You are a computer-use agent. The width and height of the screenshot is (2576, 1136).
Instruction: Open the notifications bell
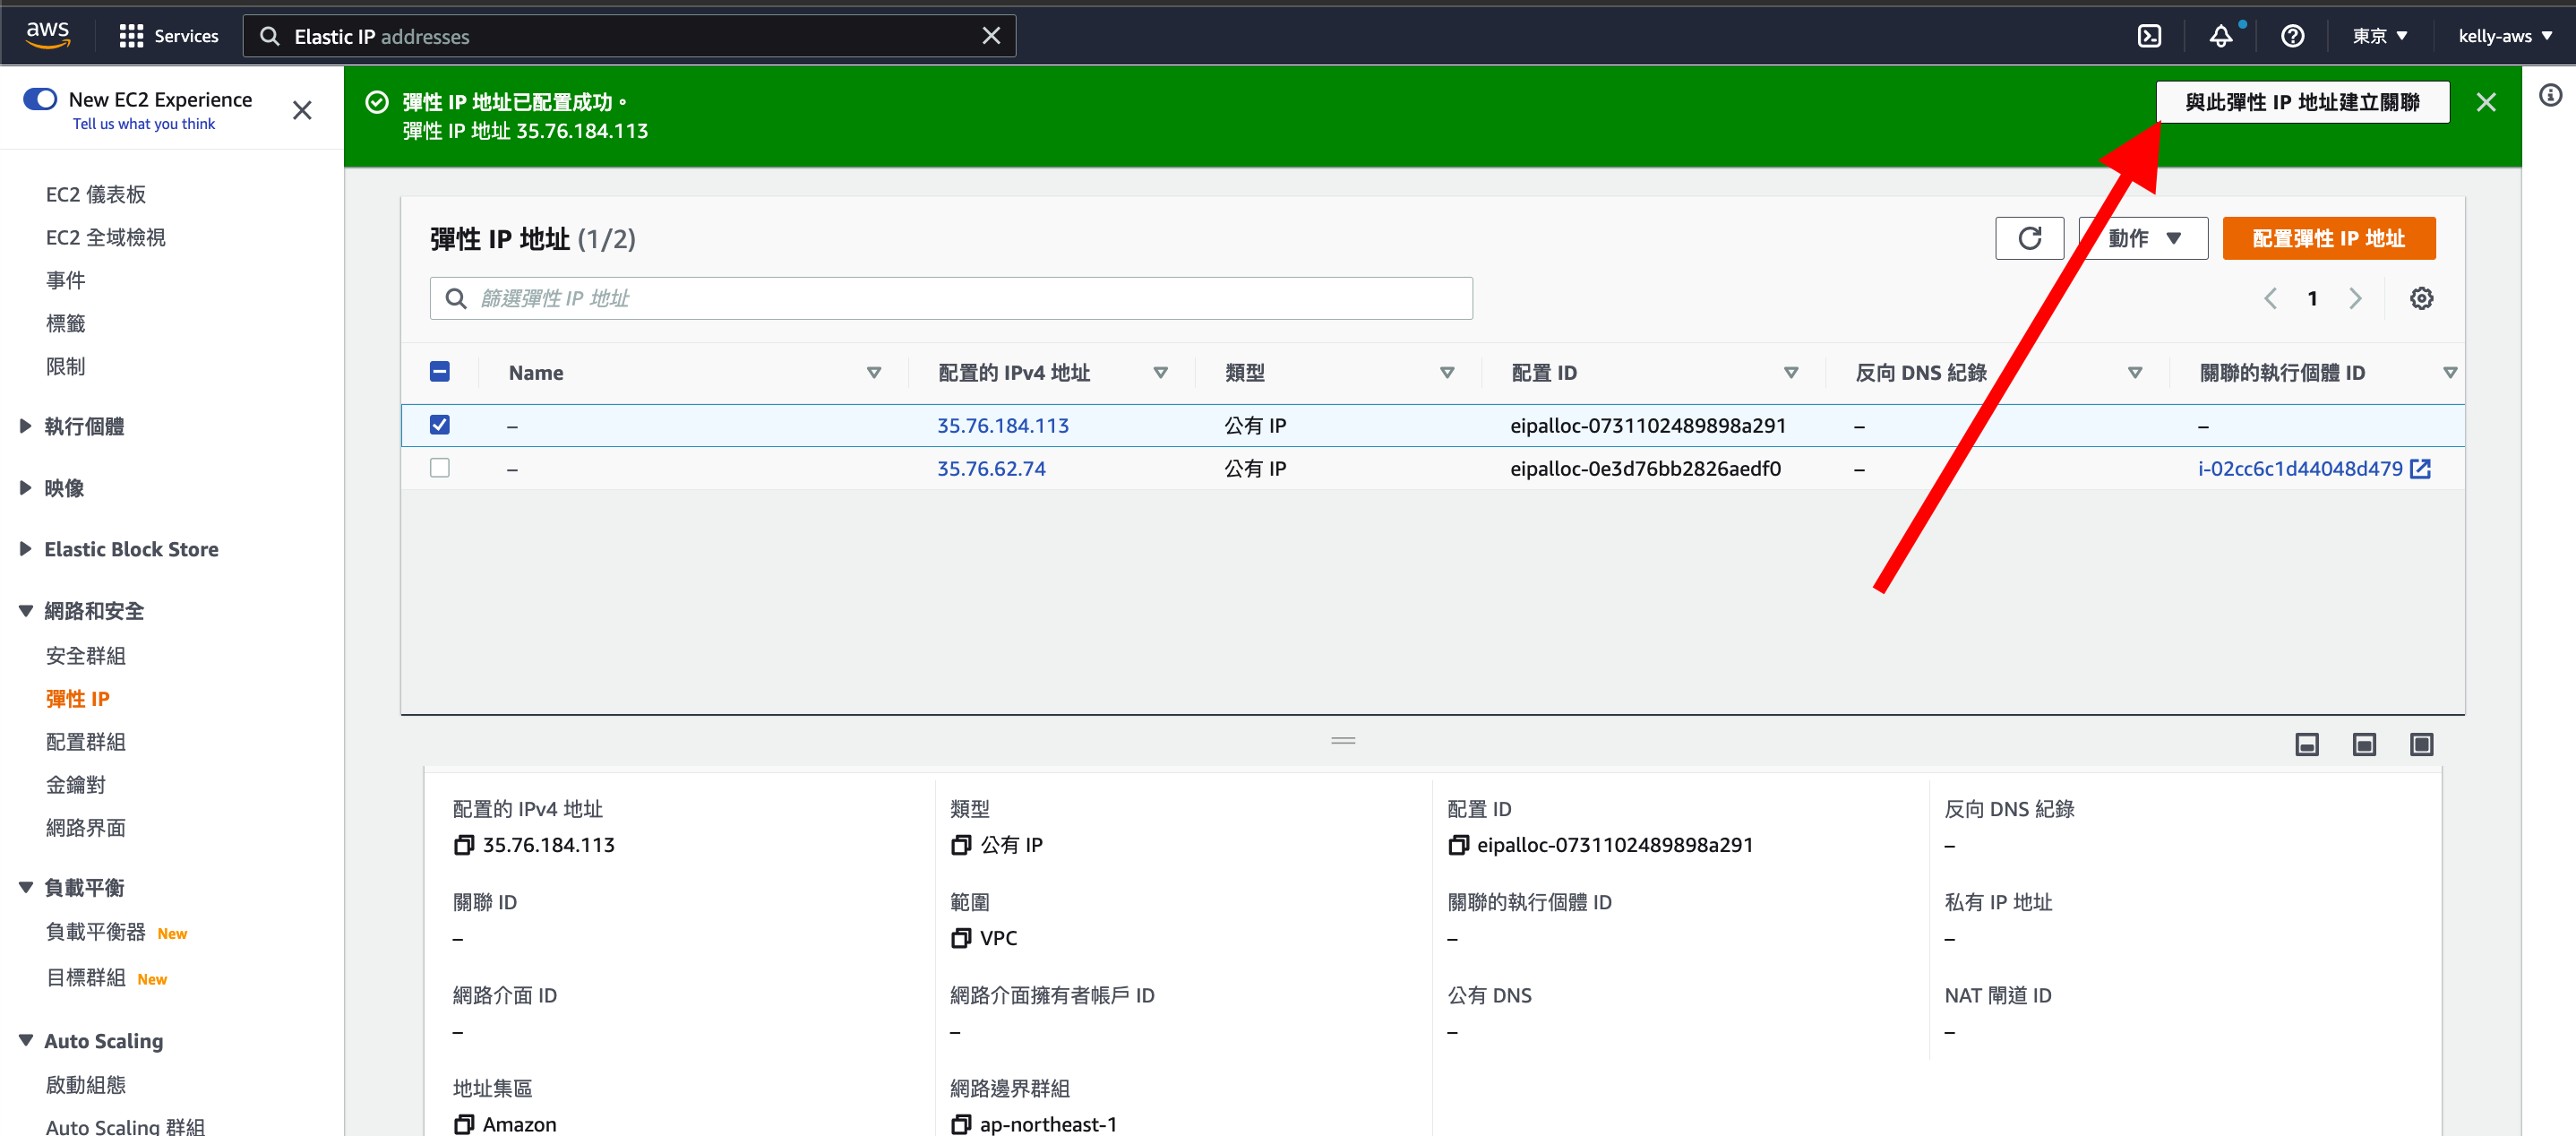pos(2221,36)
